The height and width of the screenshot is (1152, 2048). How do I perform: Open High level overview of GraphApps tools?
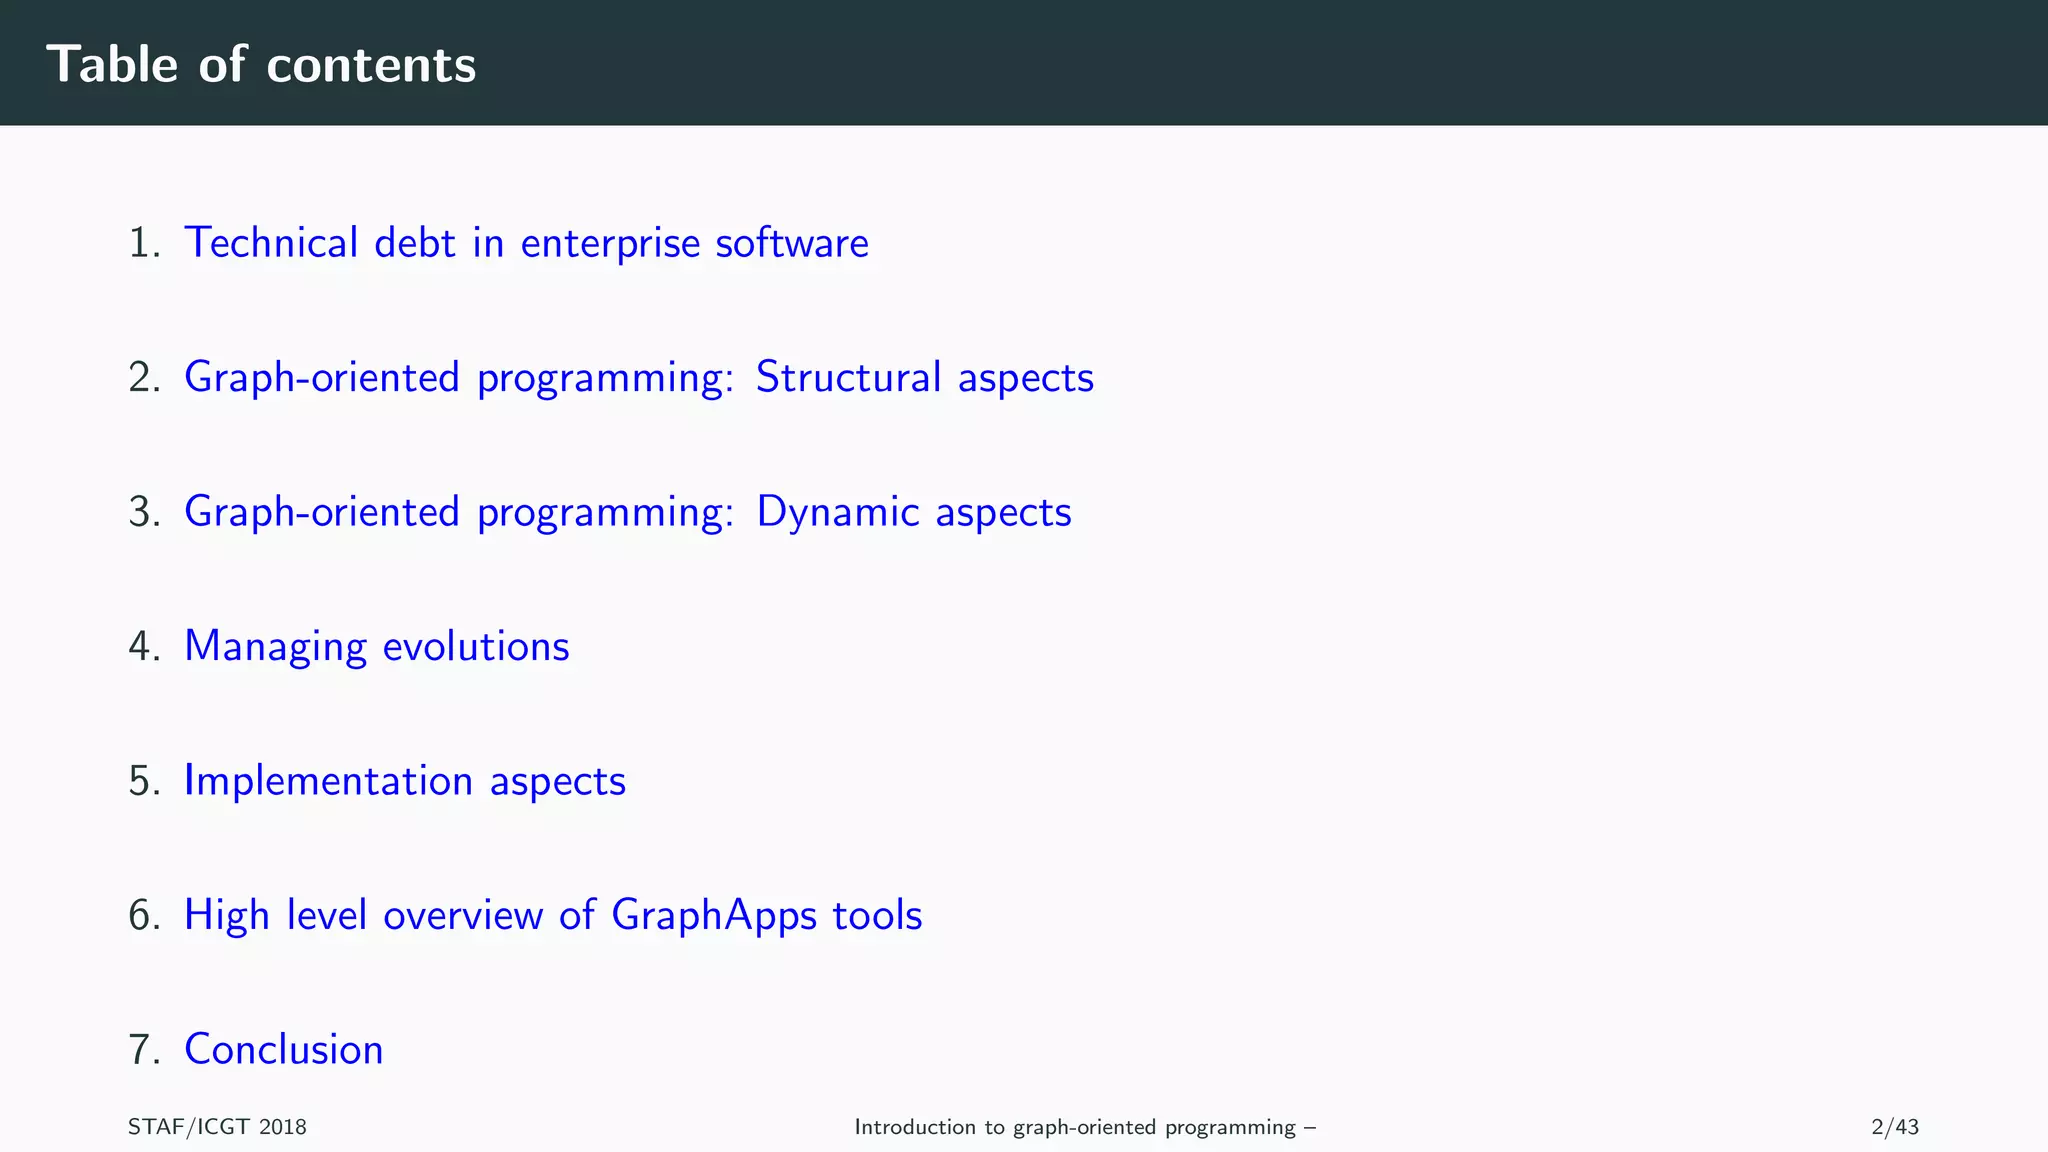click(x=552, y=915)
